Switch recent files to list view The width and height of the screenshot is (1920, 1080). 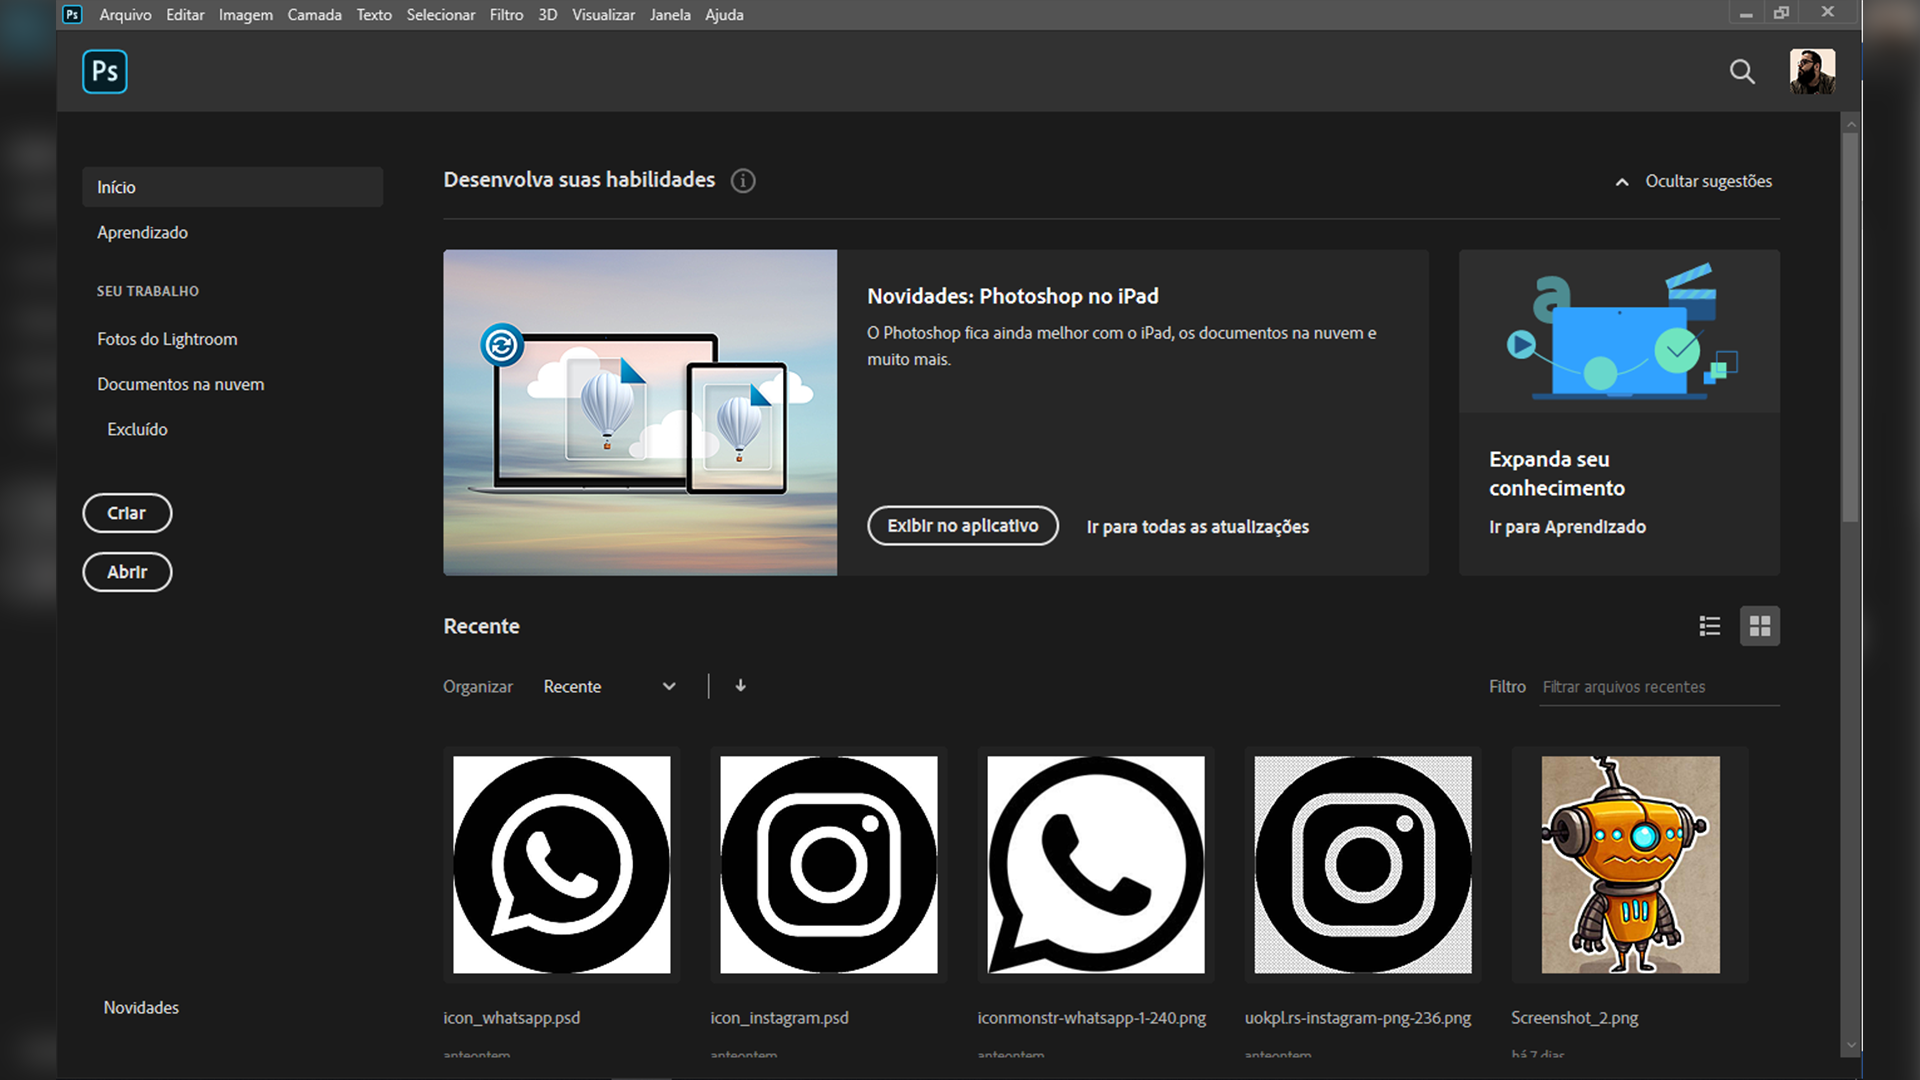[1710, 626]
